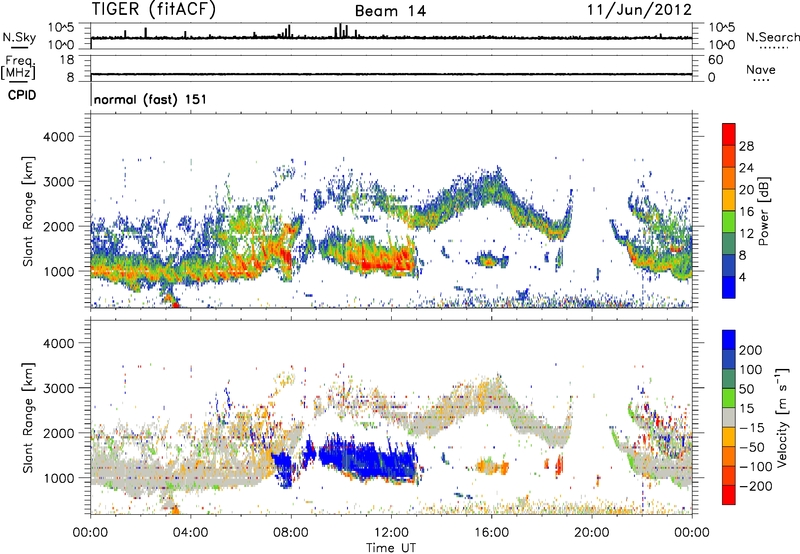The image size is (800, 554).
Task: Click the Nave legend label
Action: pos(761,69)
